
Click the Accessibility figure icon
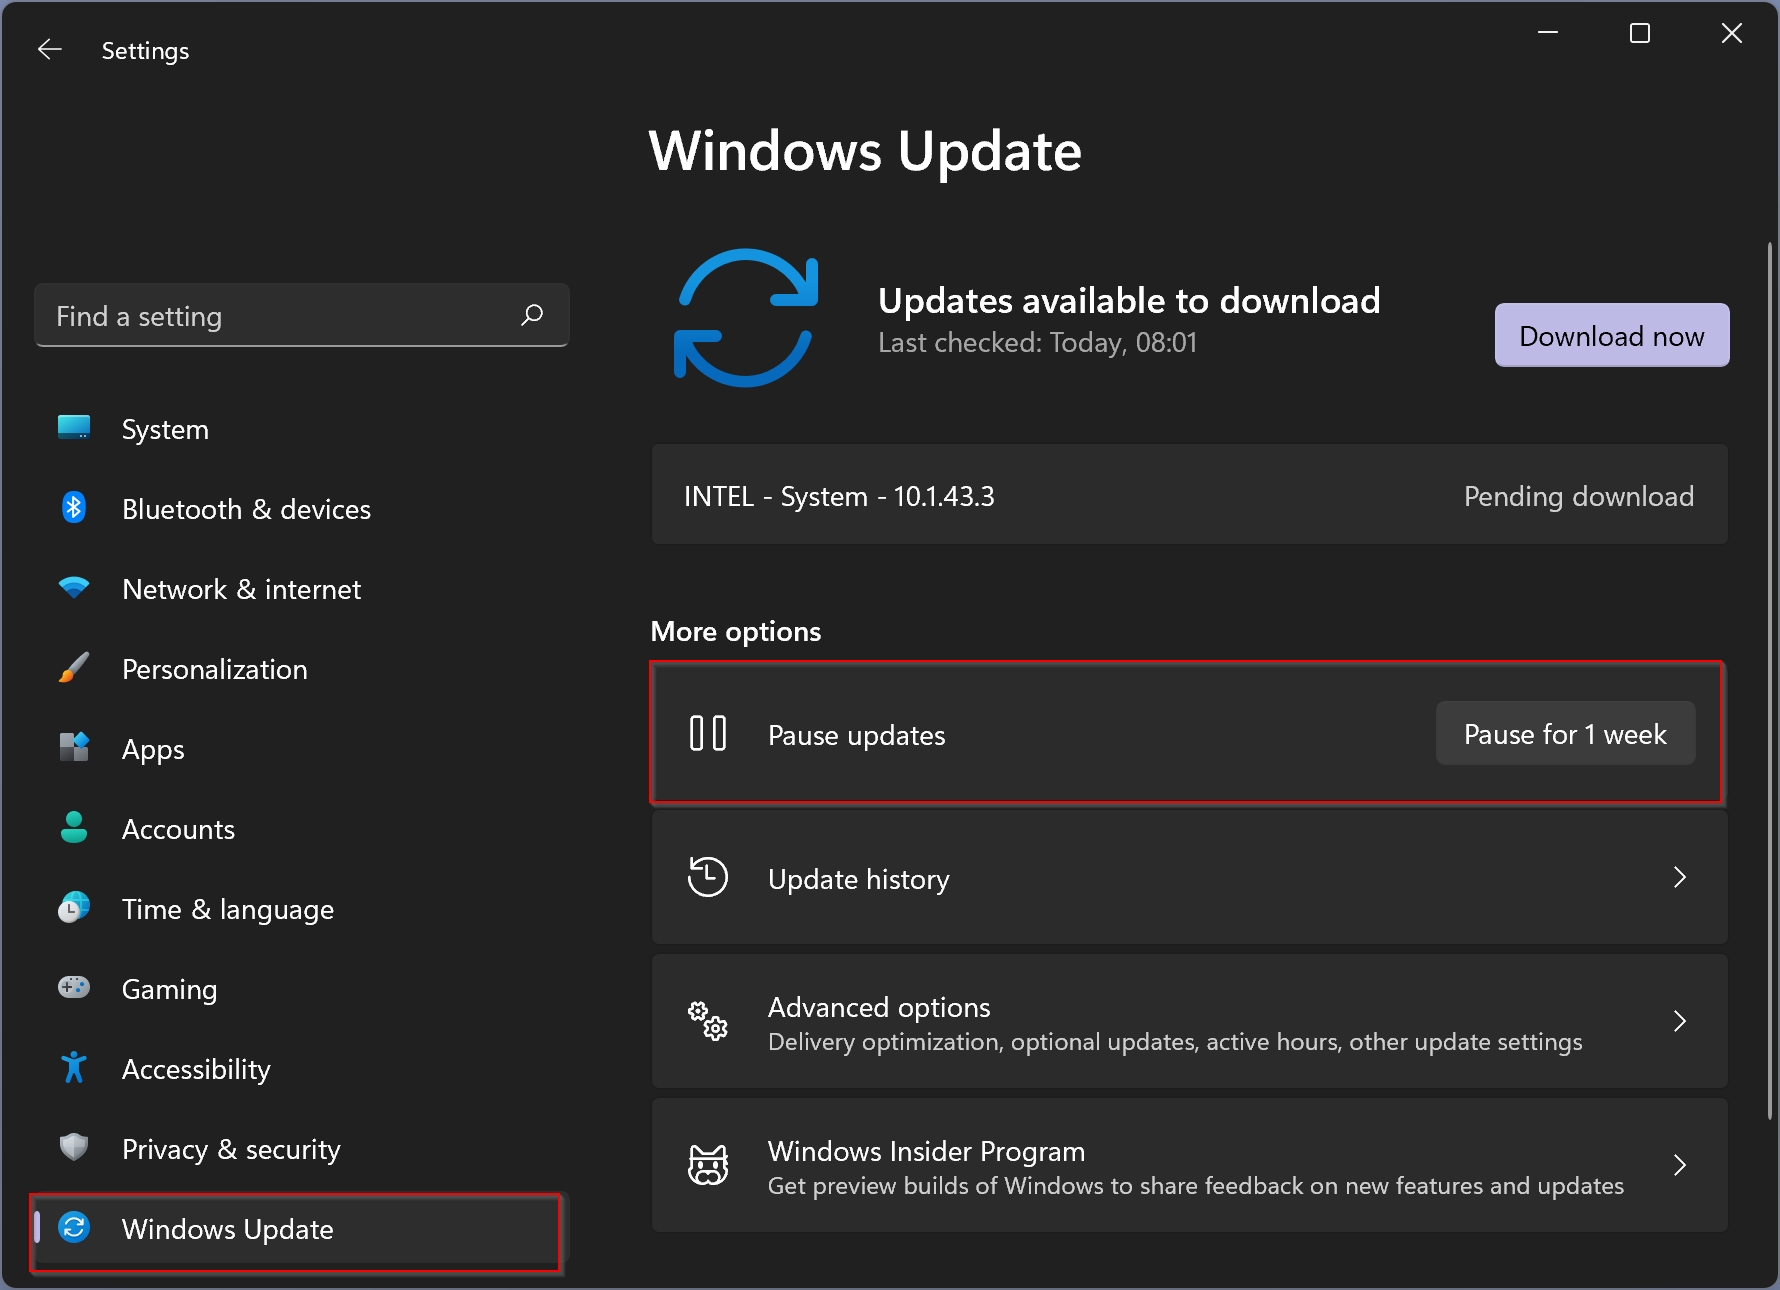click(x=74, y=1068)
